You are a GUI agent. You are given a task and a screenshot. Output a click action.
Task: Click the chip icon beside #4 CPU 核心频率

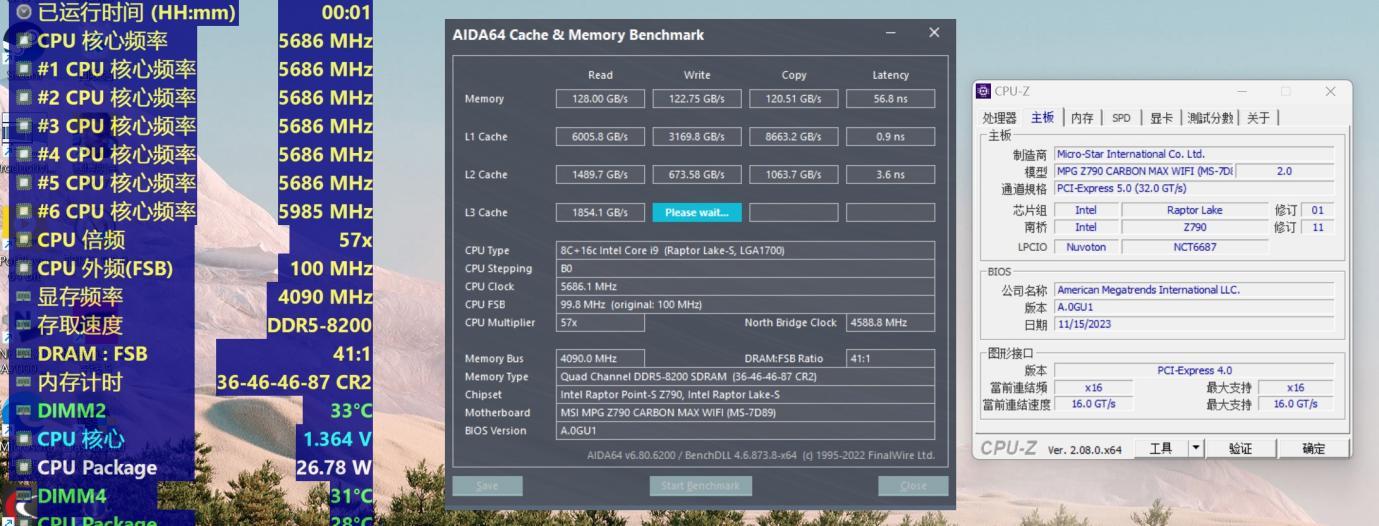point(24,155)
